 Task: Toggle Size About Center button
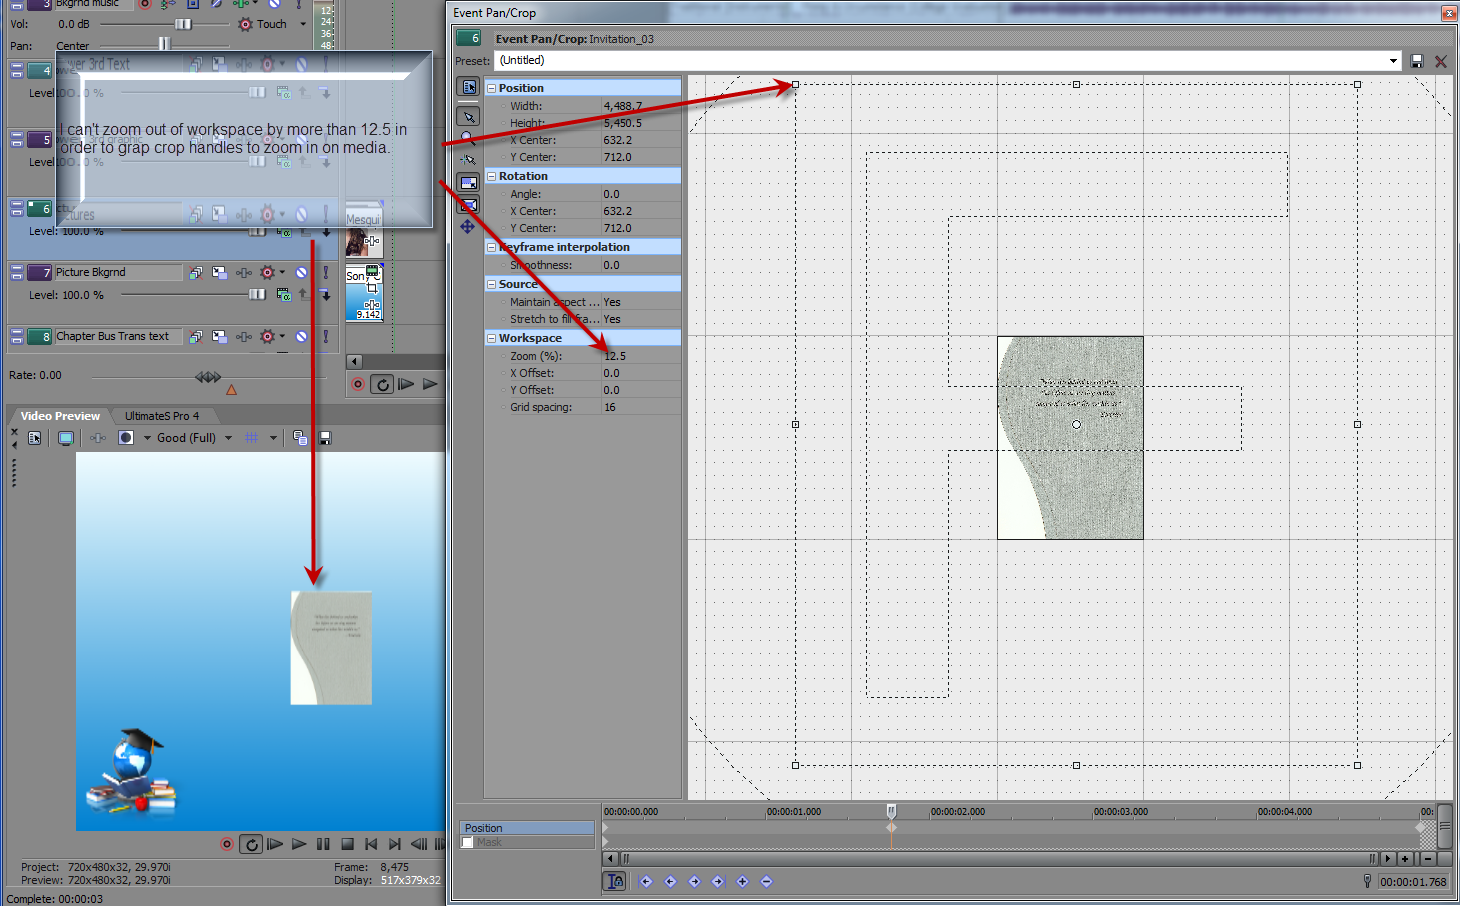pos(468,205)
